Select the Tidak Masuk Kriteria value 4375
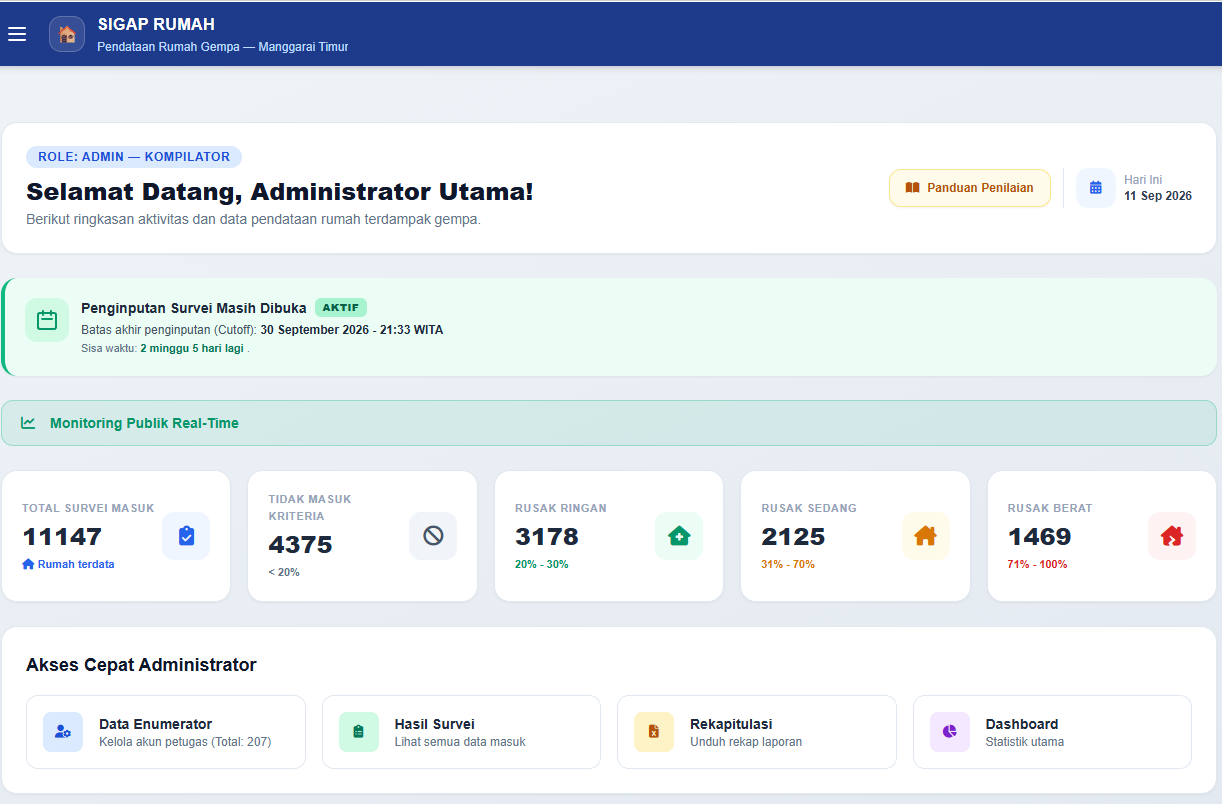Viewport: 1222px width, 804px height. point(300,545)
